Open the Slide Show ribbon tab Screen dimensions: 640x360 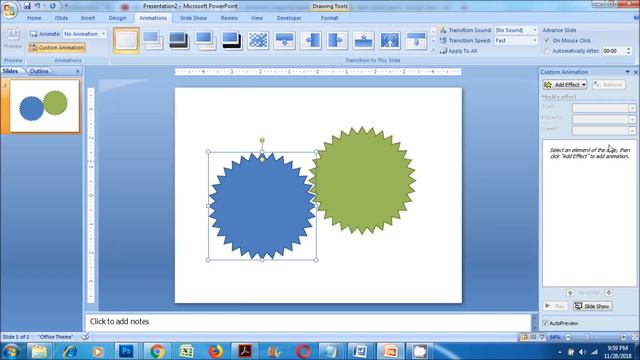[x=193, y=18]
